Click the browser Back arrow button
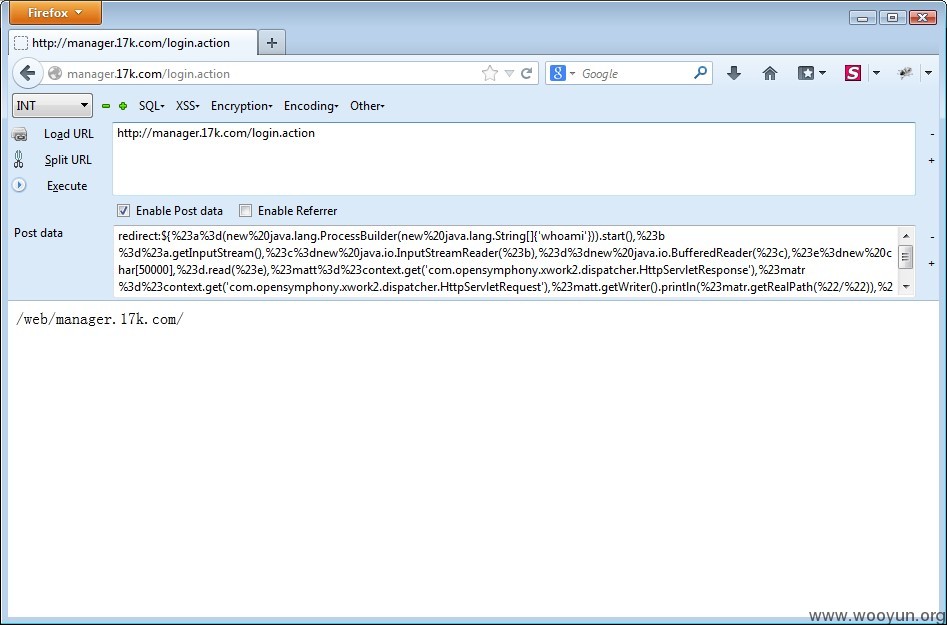 point(28,74)
